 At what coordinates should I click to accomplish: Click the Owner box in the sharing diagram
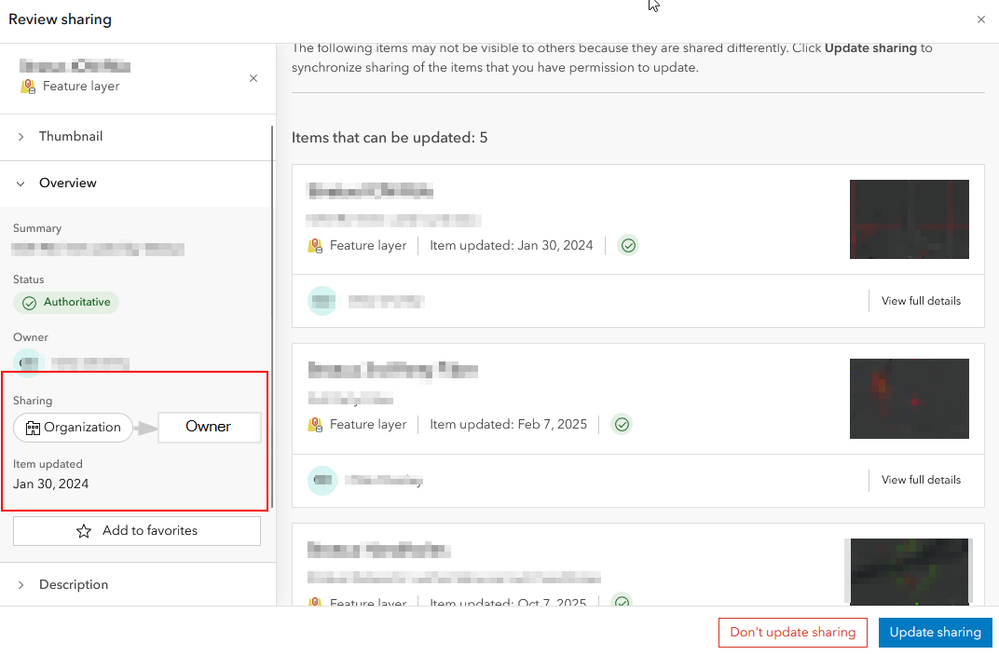pos(209,426)
